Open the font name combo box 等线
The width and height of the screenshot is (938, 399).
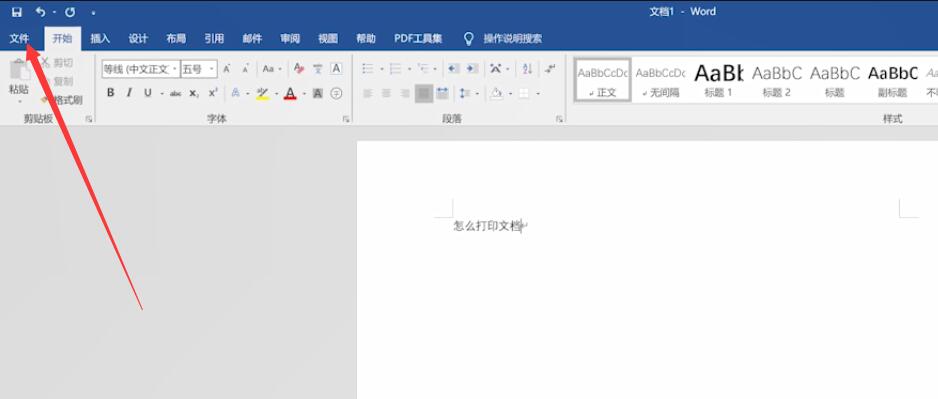141,69
